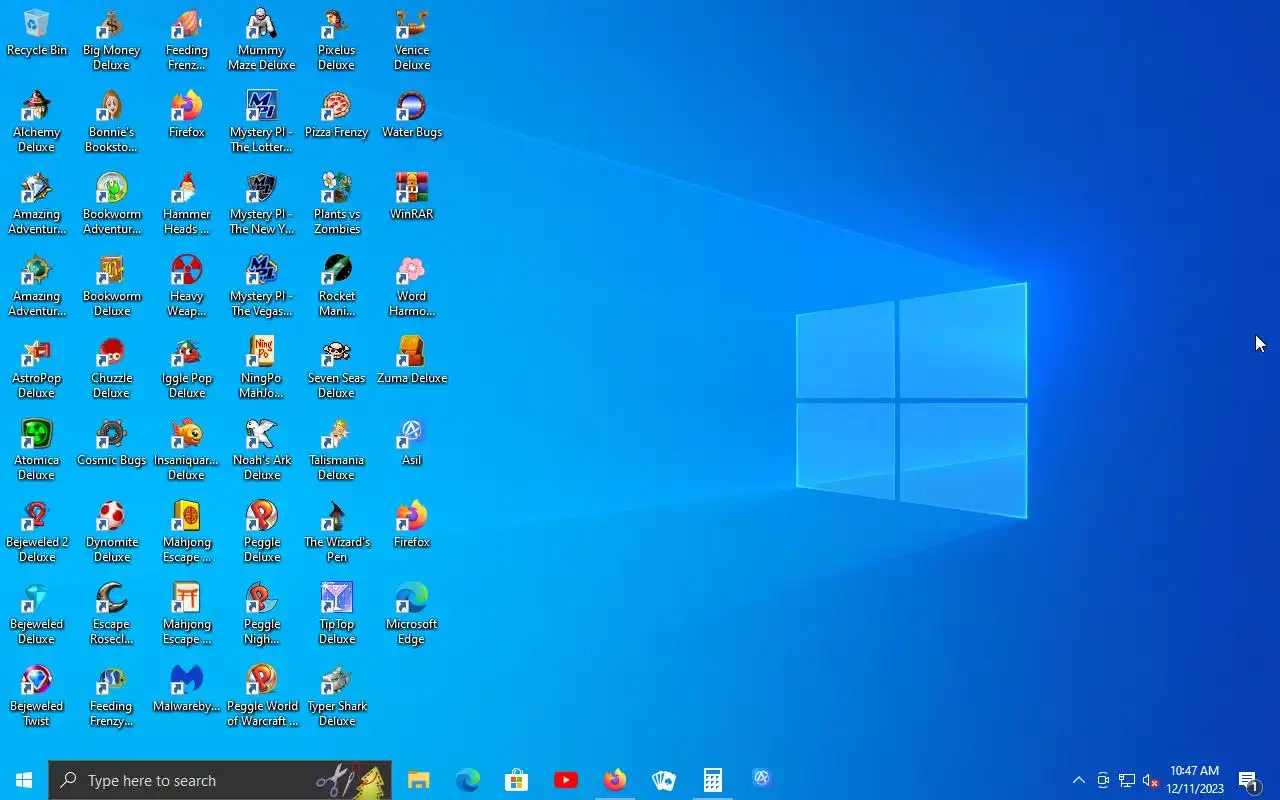Select Venice Deluxe game icon

pos(412,40)
